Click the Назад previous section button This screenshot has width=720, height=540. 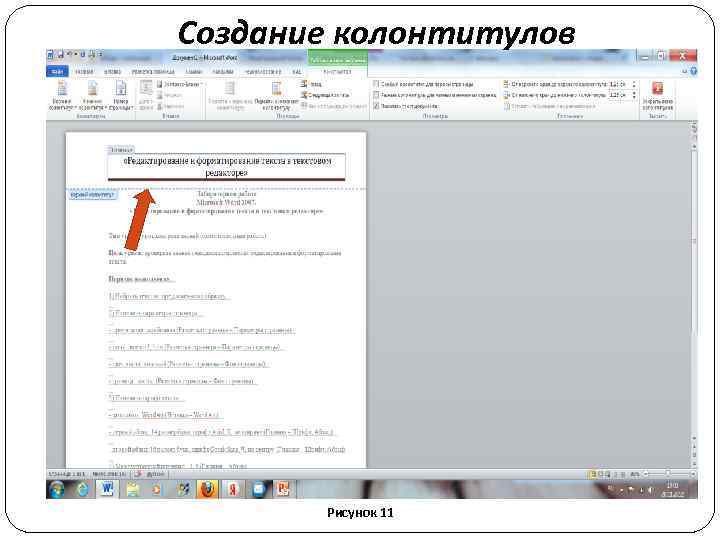coord(311,84)
